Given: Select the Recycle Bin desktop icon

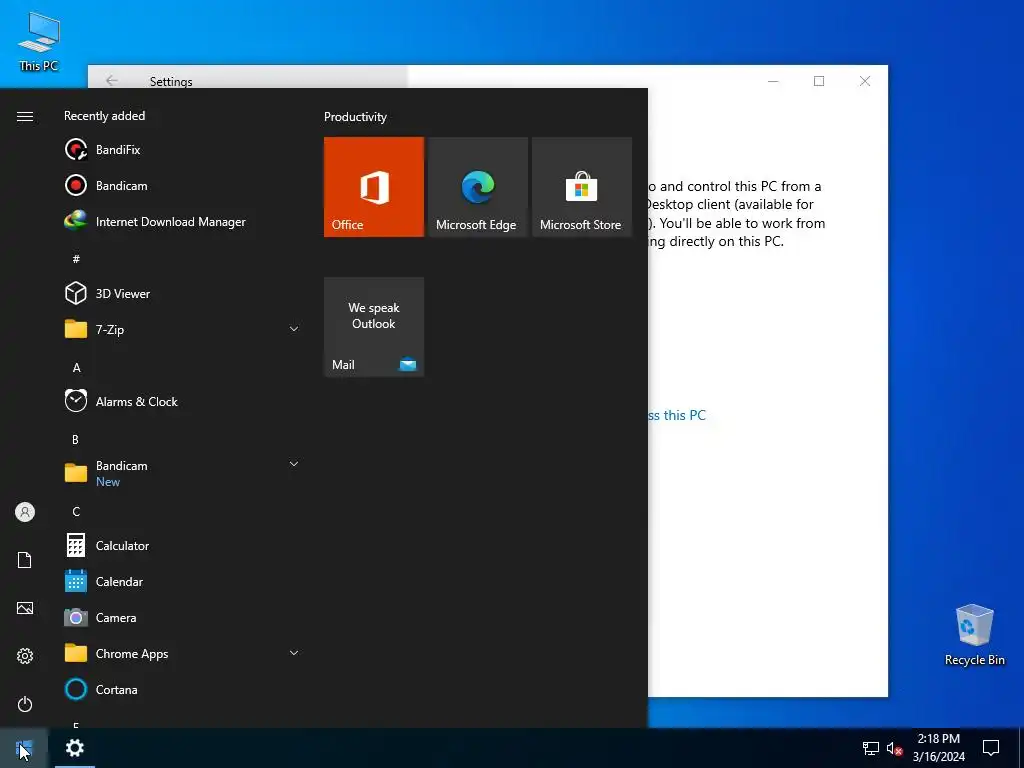Looking at the screenshot, I should pos(974,635).
